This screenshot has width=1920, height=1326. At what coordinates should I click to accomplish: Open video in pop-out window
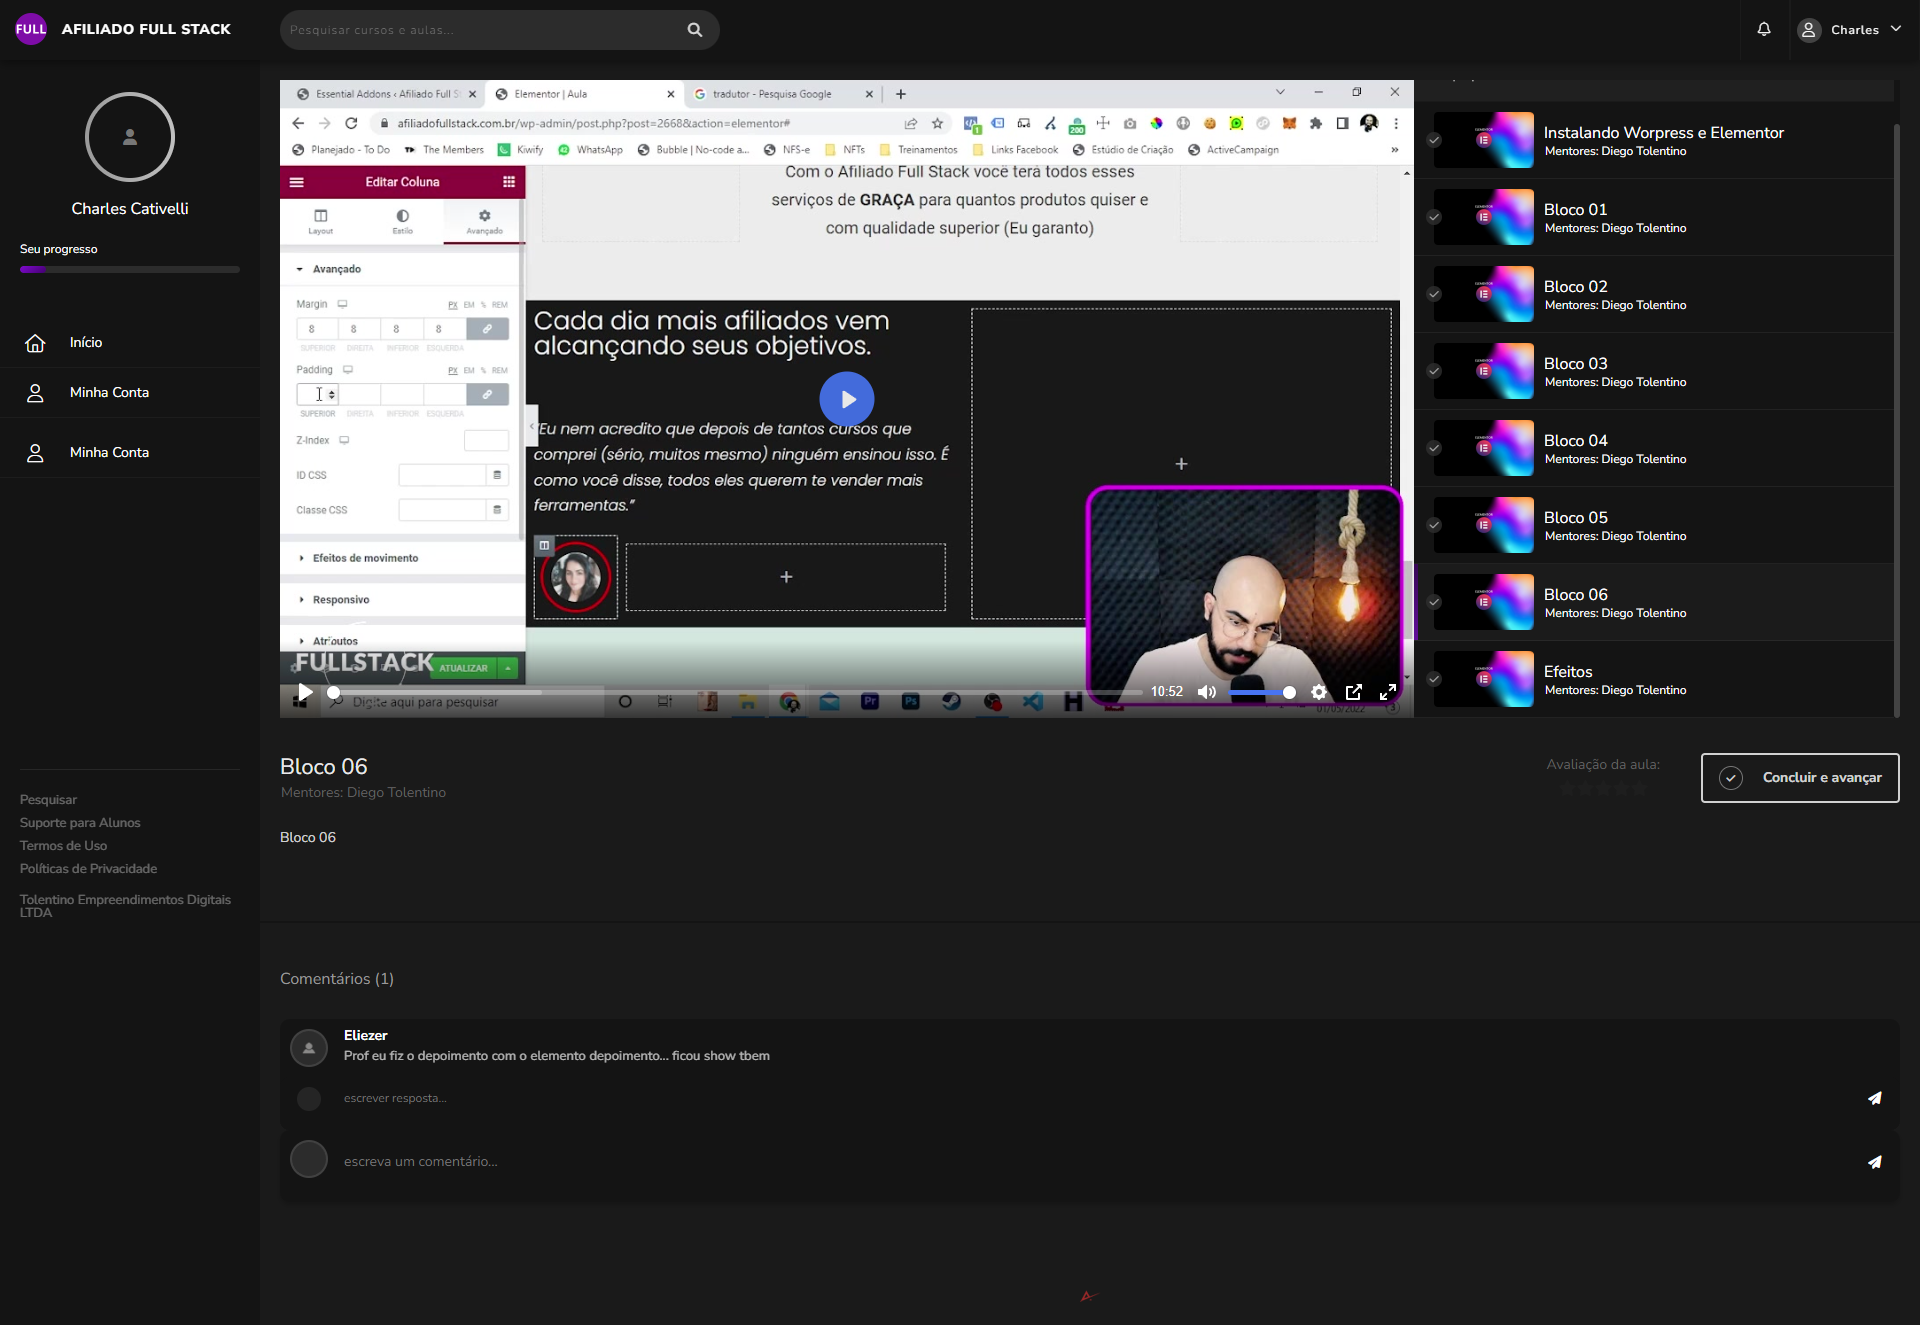tap(1354, 692)
